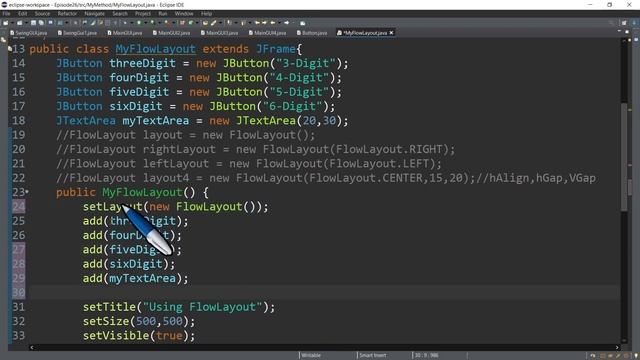
Task: Click the Forward navigation arrow icon
Action: [287, 23]
